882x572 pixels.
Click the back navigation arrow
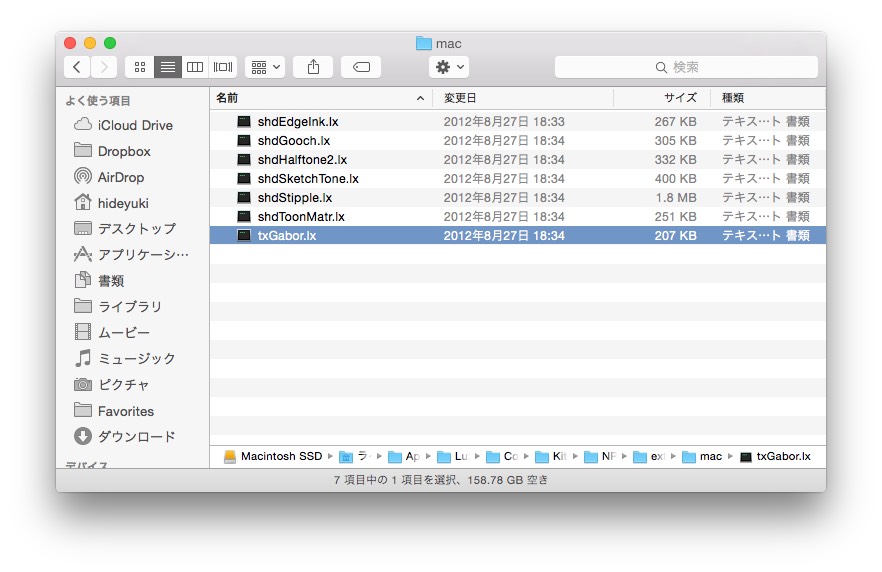[78, 67]
